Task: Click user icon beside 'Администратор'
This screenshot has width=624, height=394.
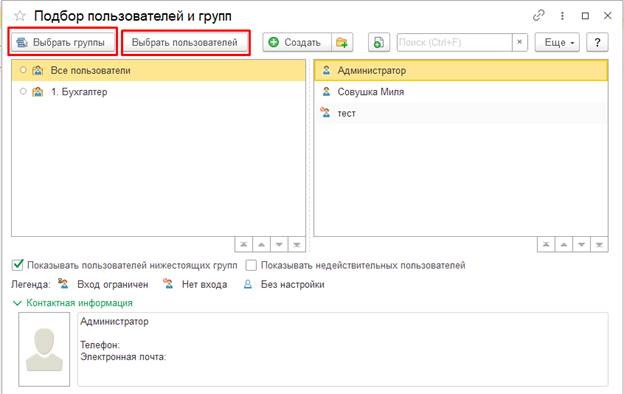Action: [x=326, y=70]
